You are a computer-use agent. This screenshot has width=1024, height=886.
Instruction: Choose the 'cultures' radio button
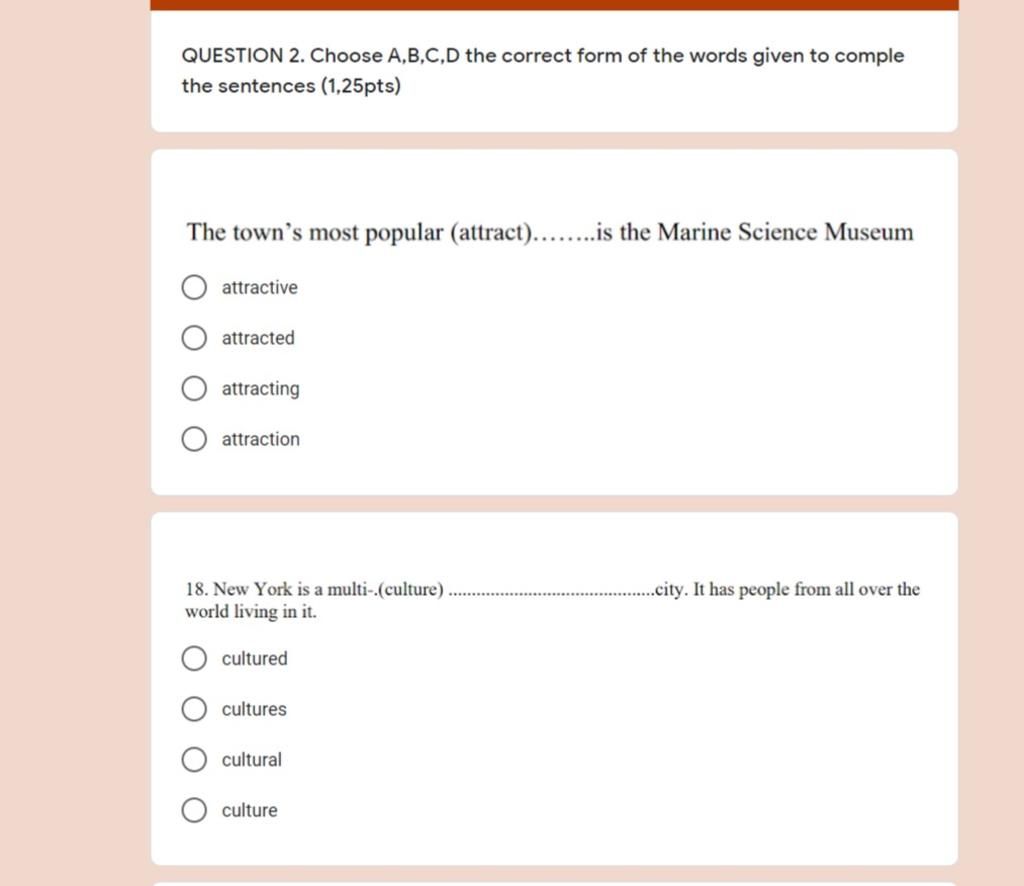point(194,709)
